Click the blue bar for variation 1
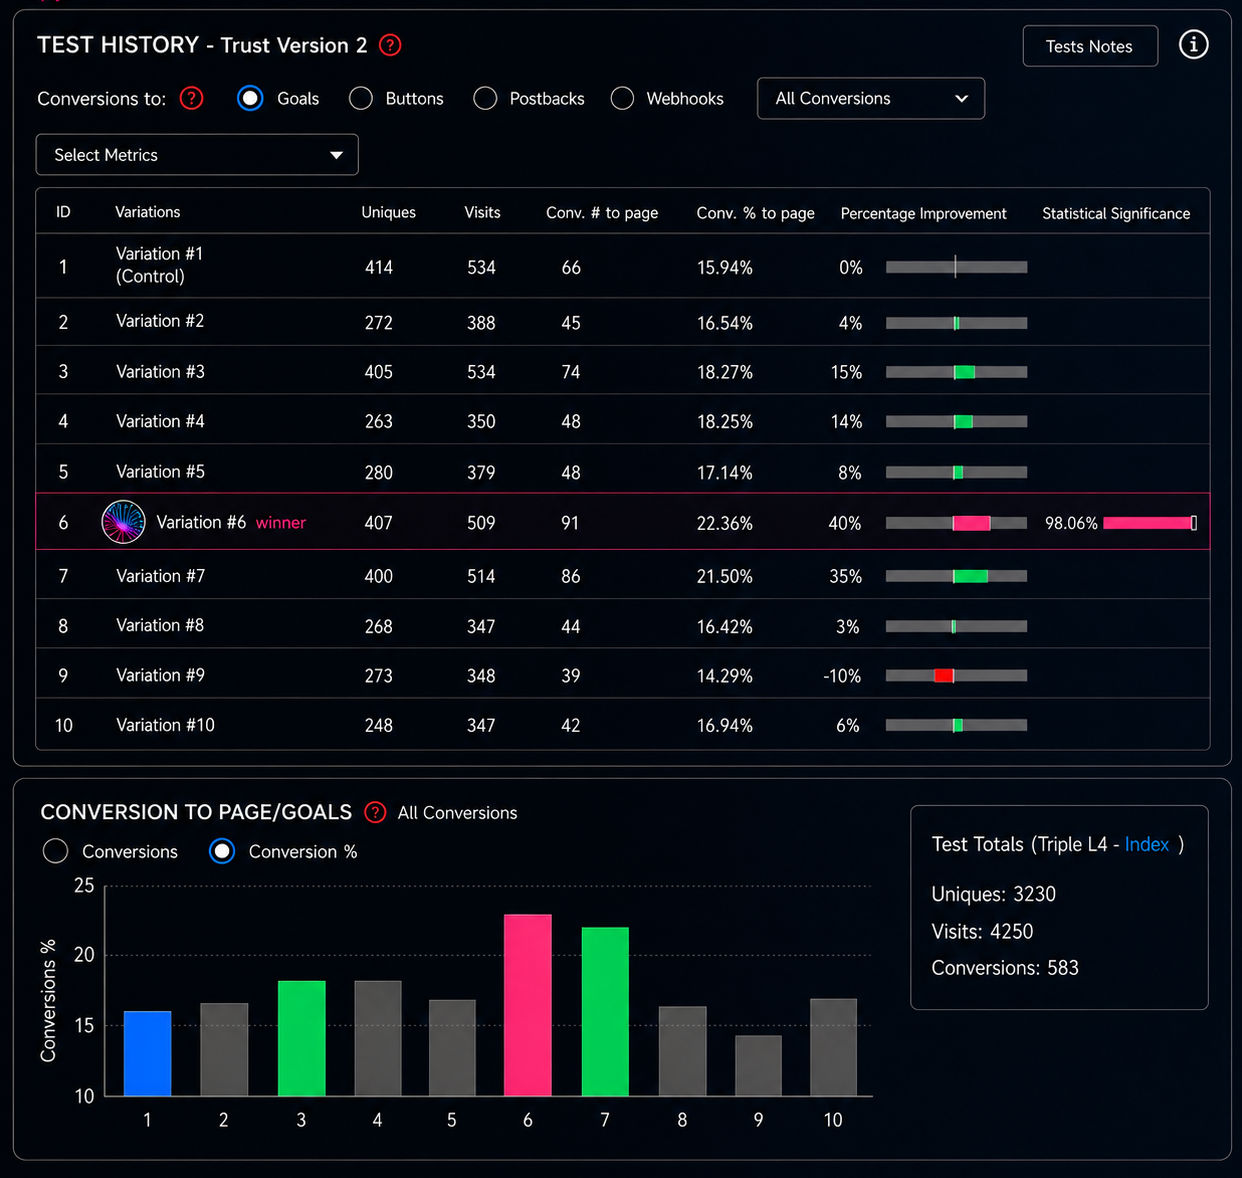The height and width of the screenshot is (1178, 1242). pos(147,1053)
